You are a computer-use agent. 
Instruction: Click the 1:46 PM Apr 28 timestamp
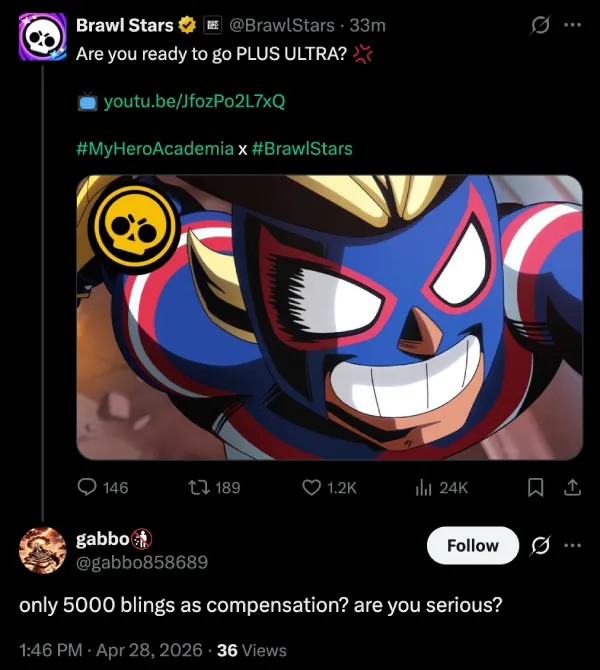tap(111, 650)
